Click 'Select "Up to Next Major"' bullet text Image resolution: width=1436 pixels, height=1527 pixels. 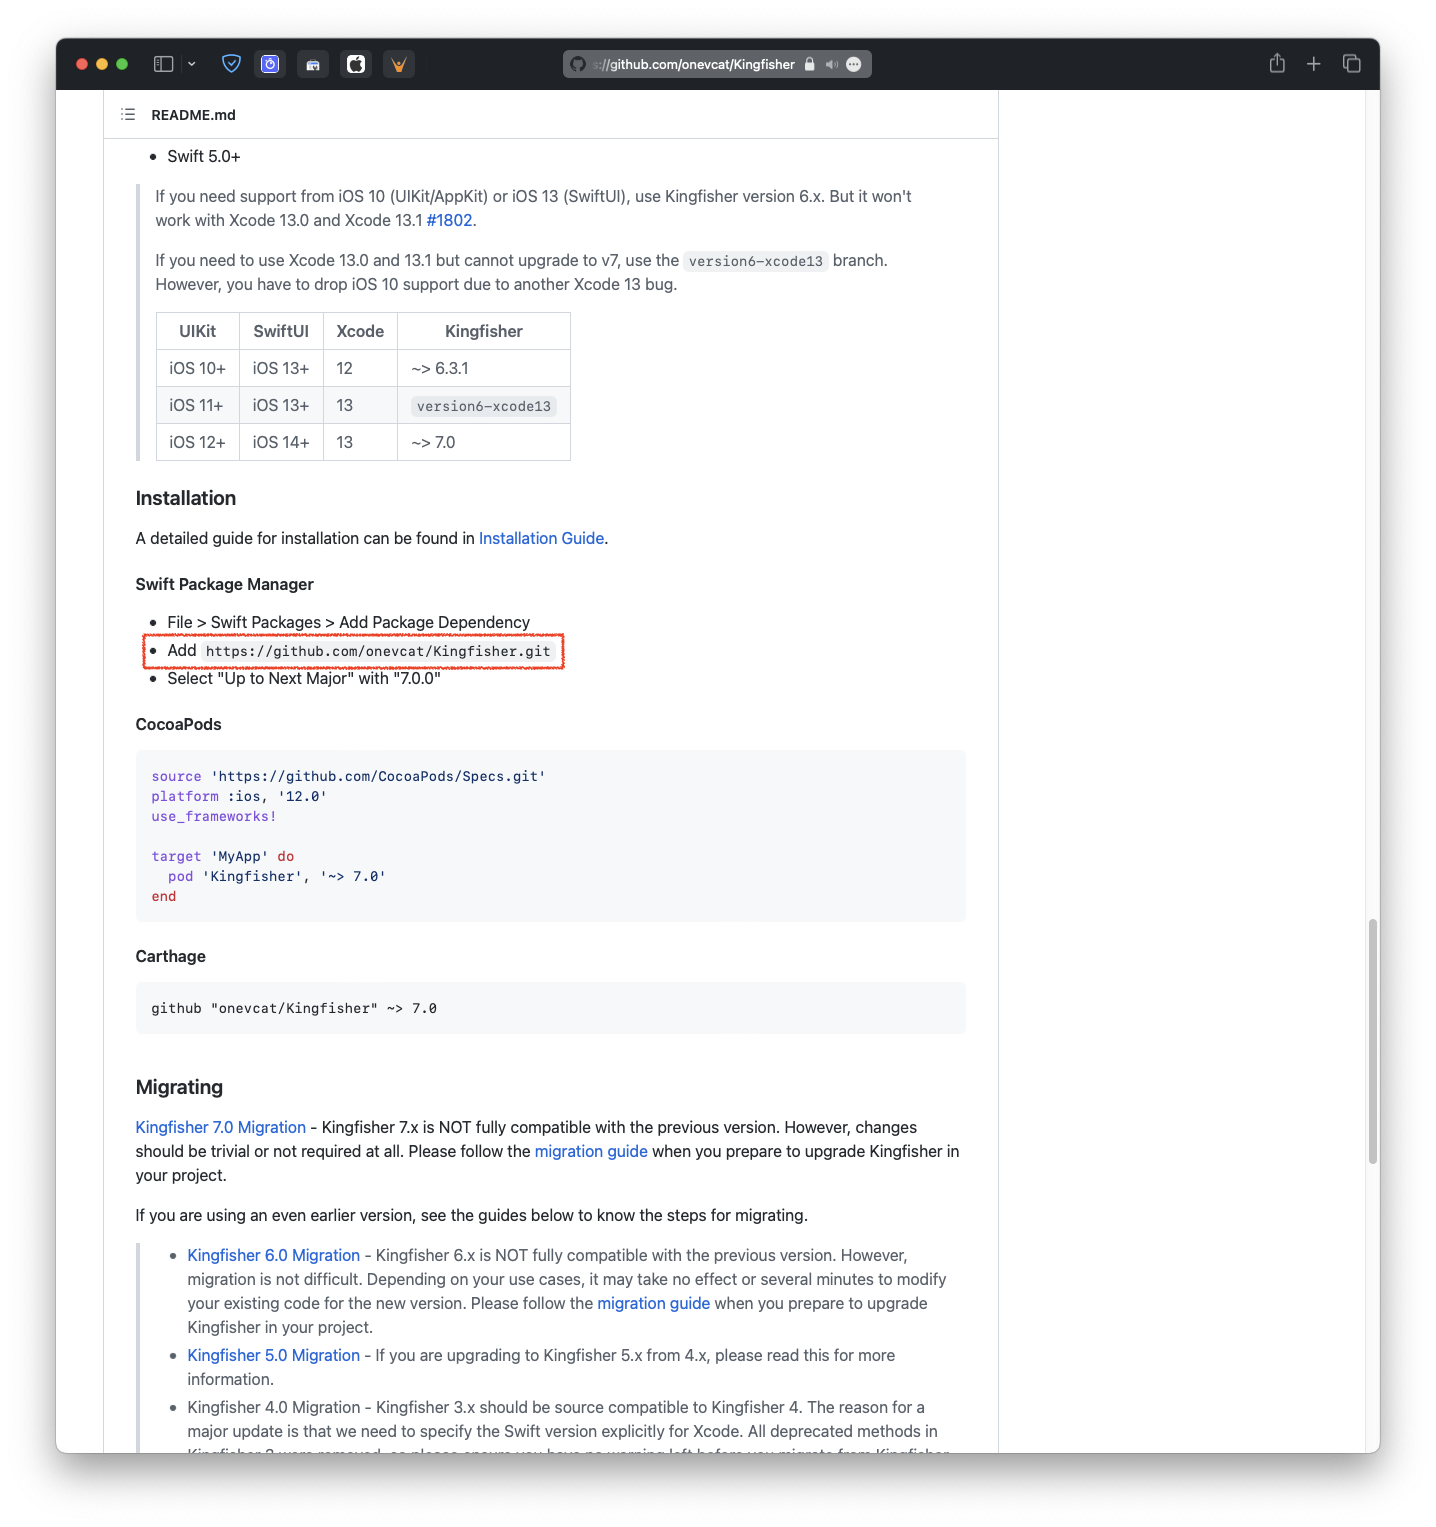pyautogui.click(x=304, y=678)
